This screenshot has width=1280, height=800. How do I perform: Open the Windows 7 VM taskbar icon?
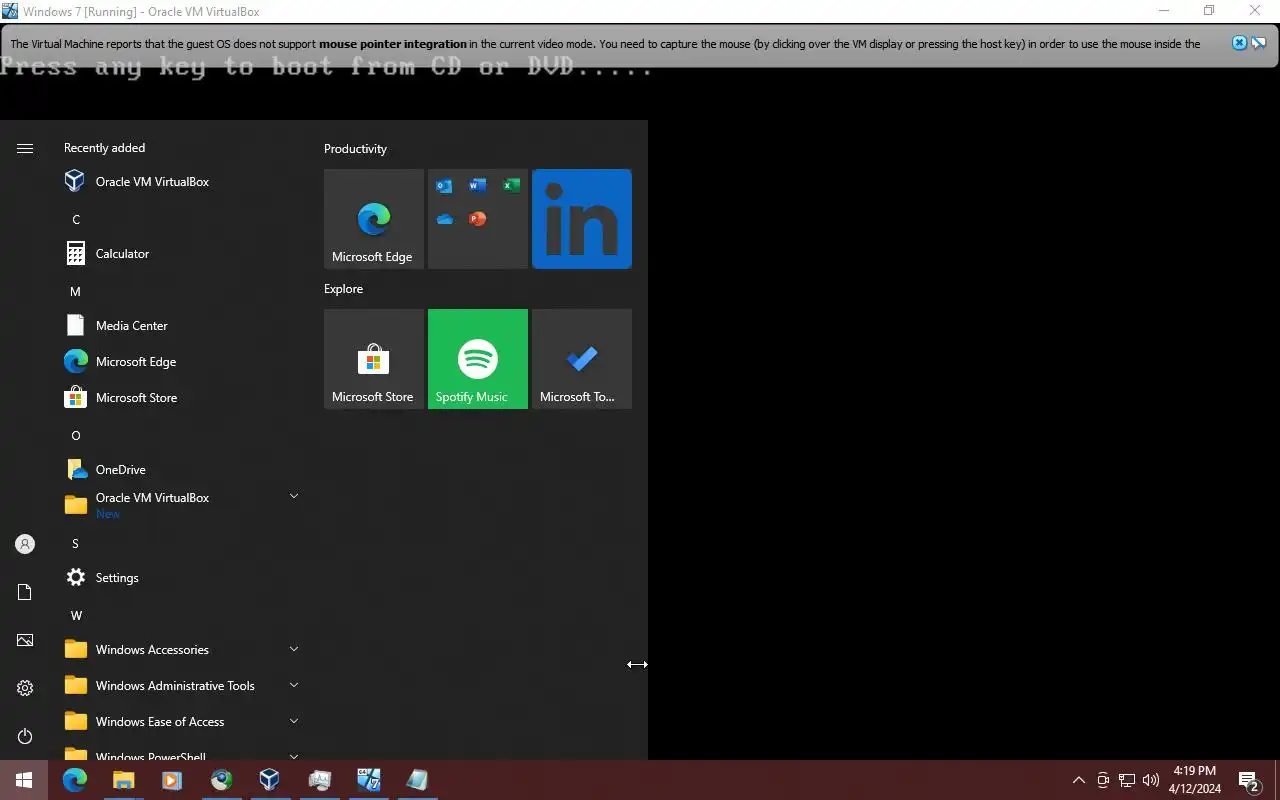368,780
